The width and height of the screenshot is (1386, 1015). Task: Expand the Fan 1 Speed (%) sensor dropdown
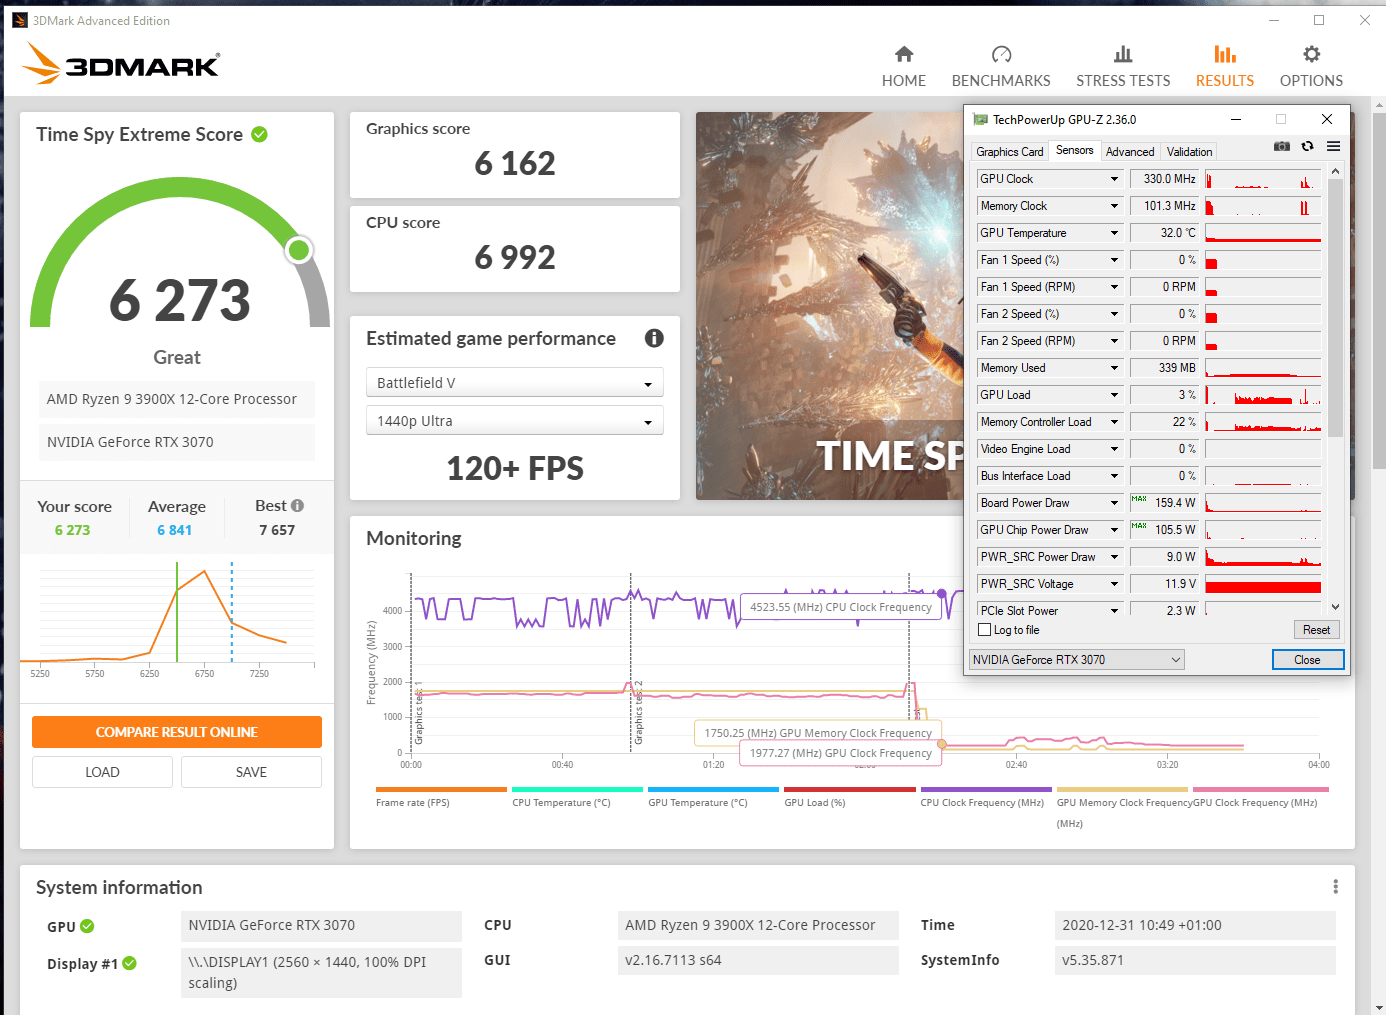coord(1114,260)
